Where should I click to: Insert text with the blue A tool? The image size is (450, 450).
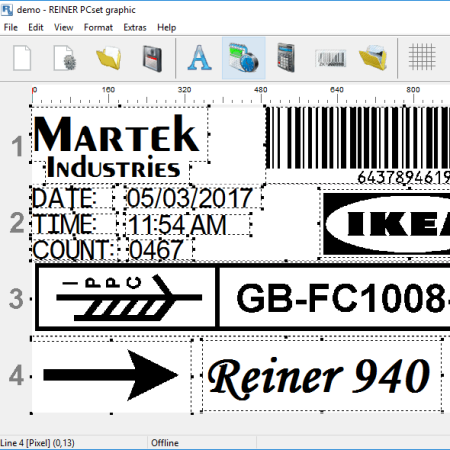[x=199, y=58]
